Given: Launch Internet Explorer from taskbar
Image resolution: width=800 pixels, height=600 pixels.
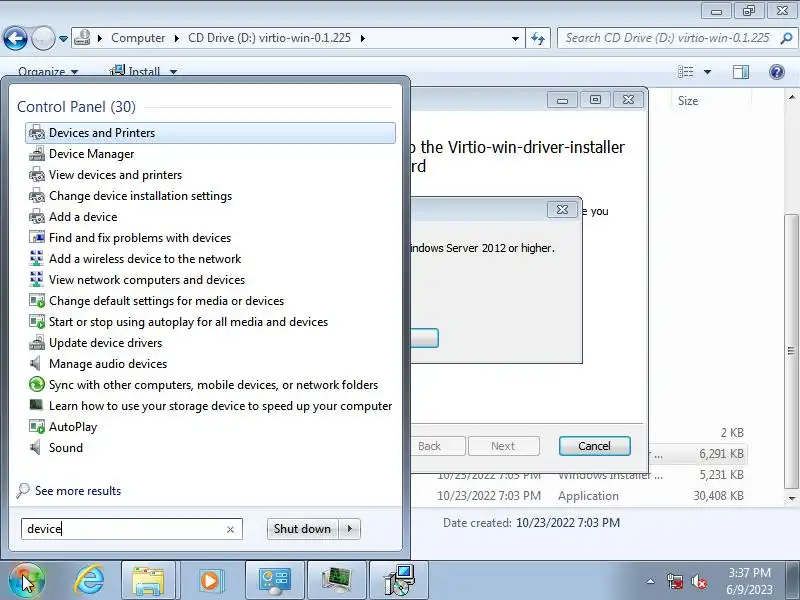Looking at the screenshot, I should point(90,581).
